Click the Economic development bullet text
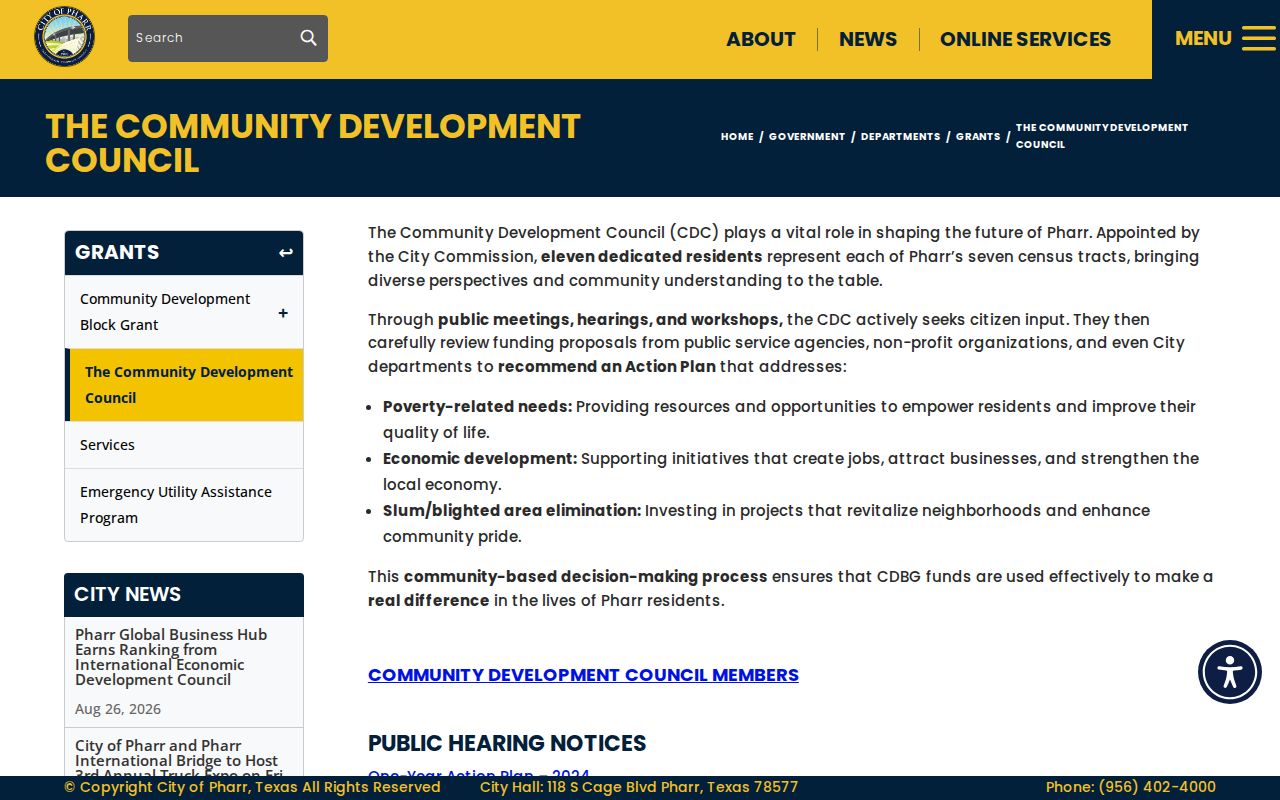The width and height of the screenshot is (1280, 800). click(x=791, y=472)
